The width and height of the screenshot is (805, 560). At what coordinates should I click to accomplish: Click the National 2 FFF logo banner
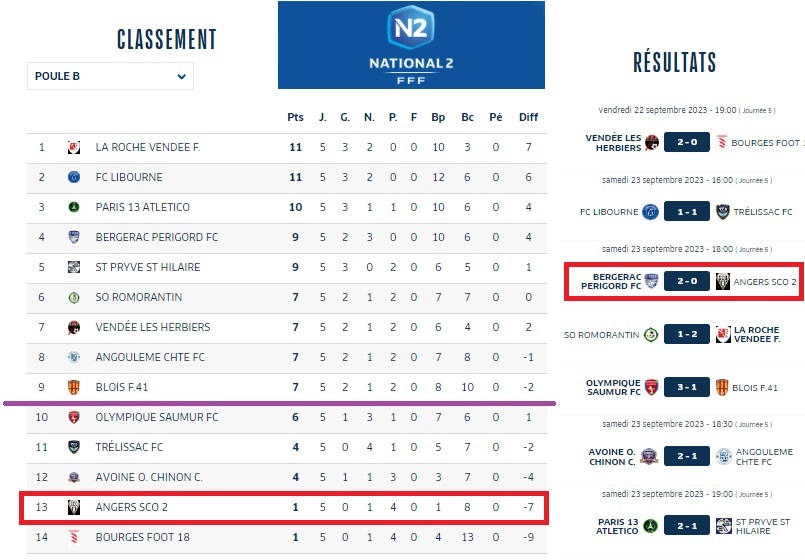[411, 45]
